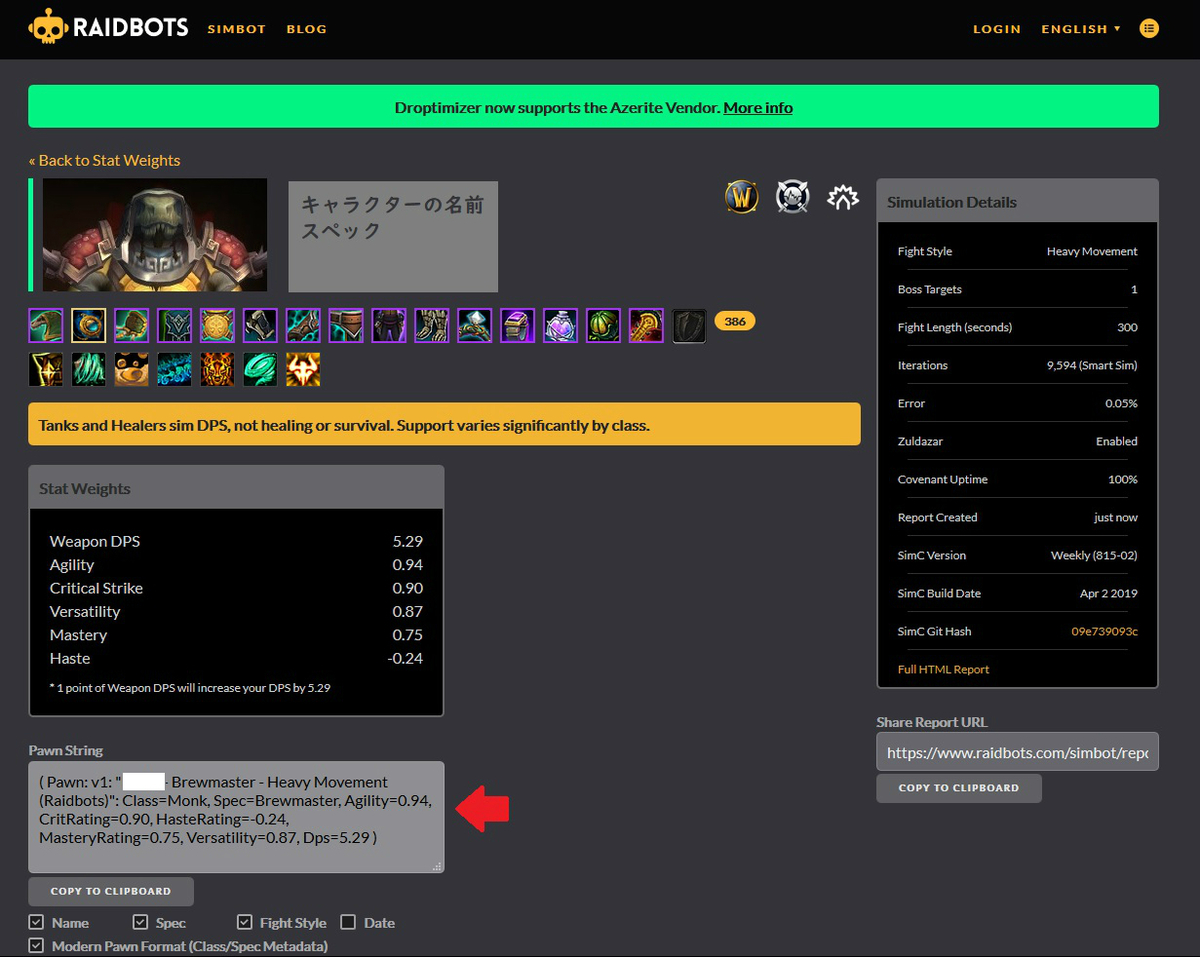This screenshot has width=1200, height=957.
Task: Click inside the Pawn String text area
Action: pos(236,817)
